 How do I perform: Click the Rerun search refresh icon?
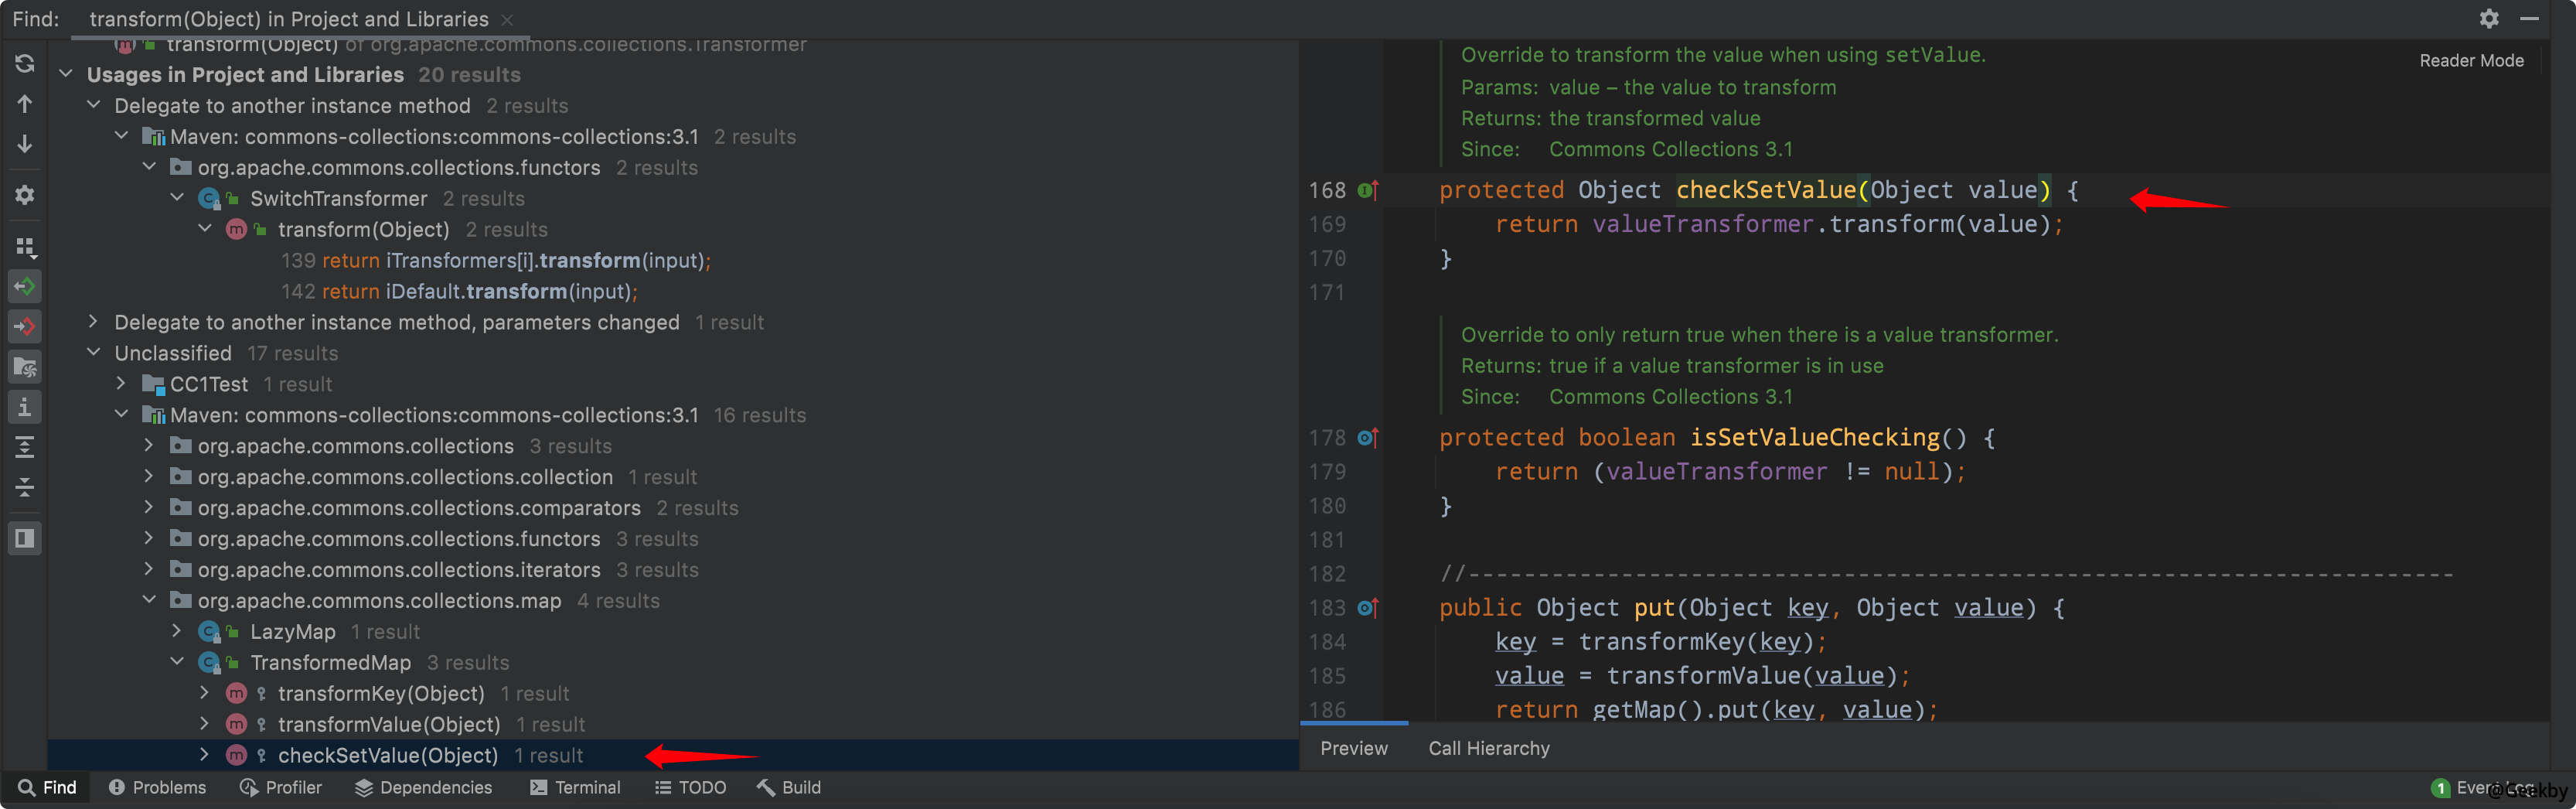(x=25, y=64)
